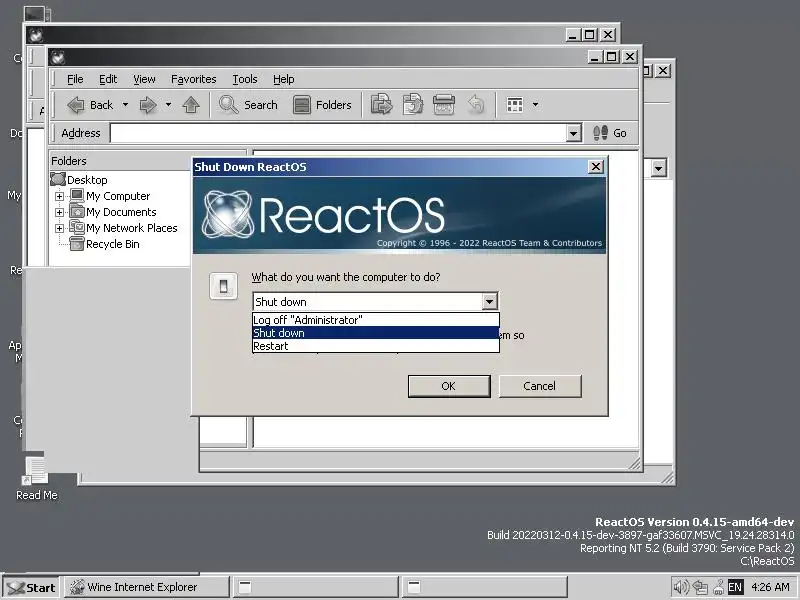800x600 pixels.
Task: Go forward with the Forward arrow icon
Action: pyautogui.click(x=148, y=105)
